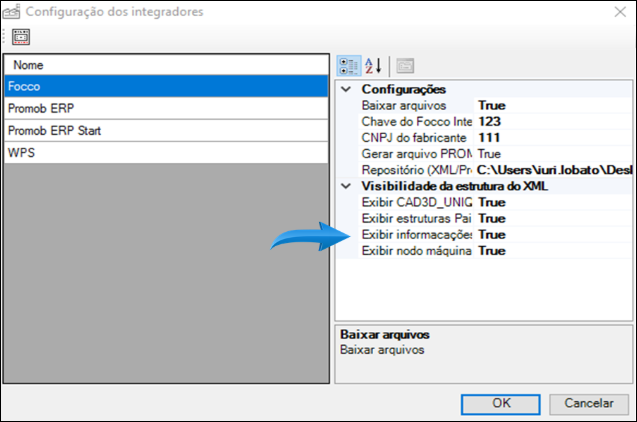The height and width of the screenshot is (422, 637).
Task: Click the window icon beside the title
Action: (11, 11)
